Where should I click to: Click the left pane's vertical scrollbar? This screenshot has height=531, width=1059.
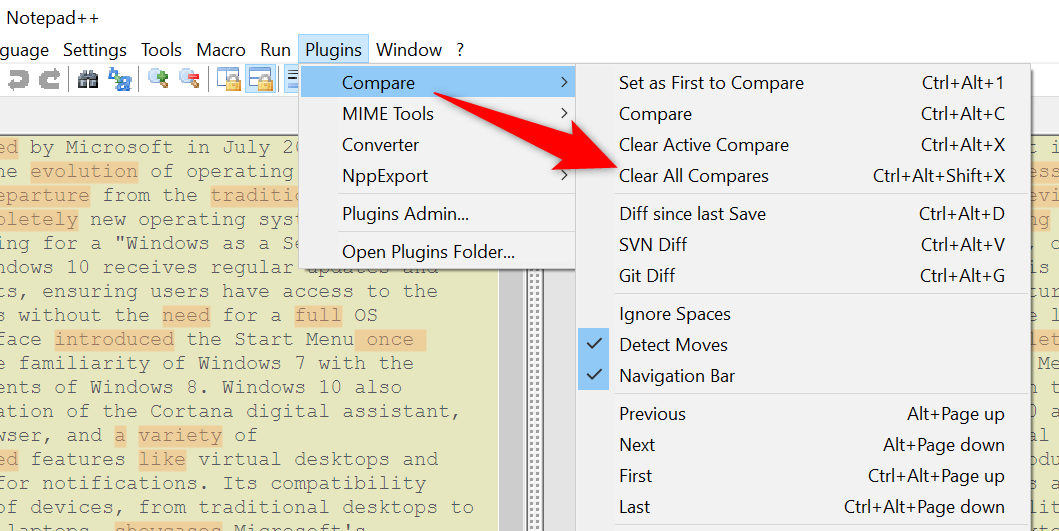click(511, 399)
